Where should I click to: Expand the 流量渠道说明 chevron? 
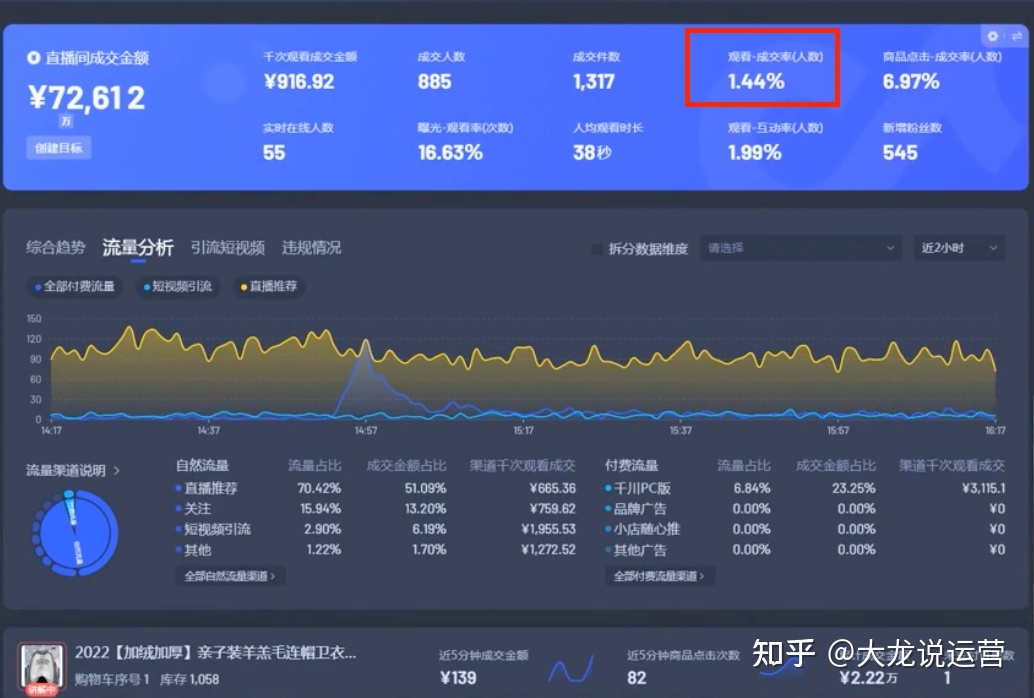[117, 471]
